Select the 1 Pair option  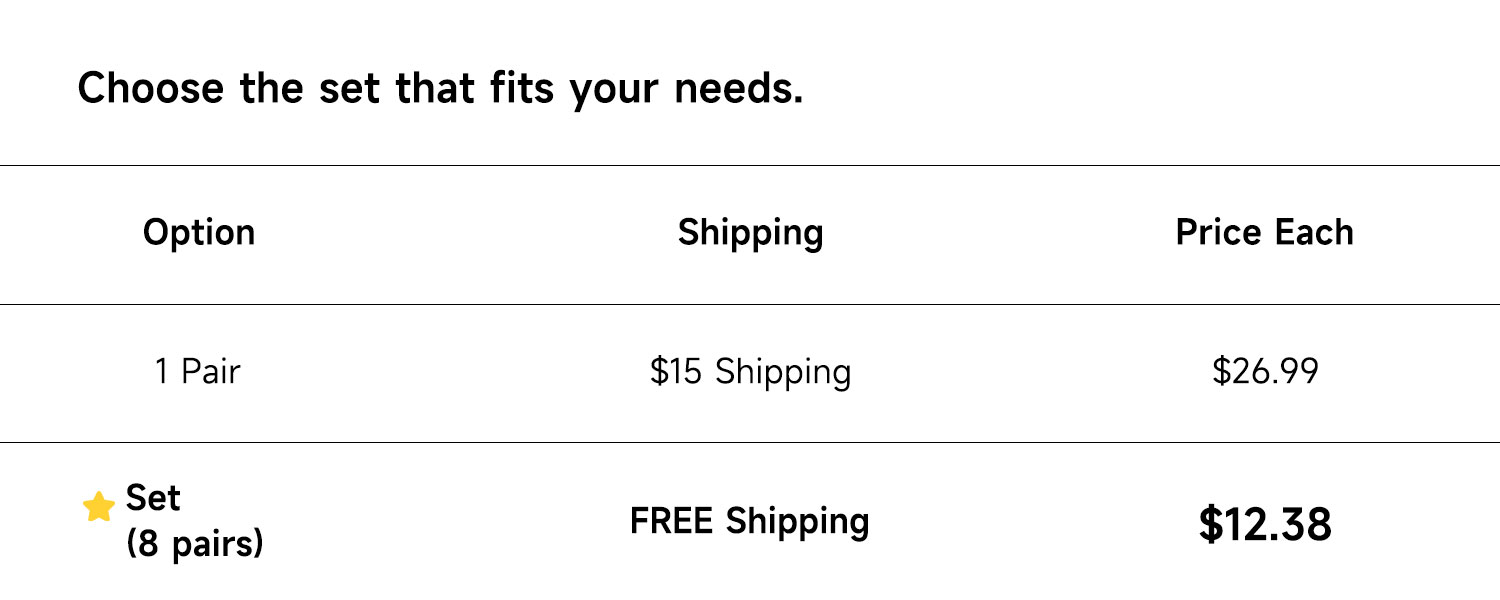tap(197, 372)
